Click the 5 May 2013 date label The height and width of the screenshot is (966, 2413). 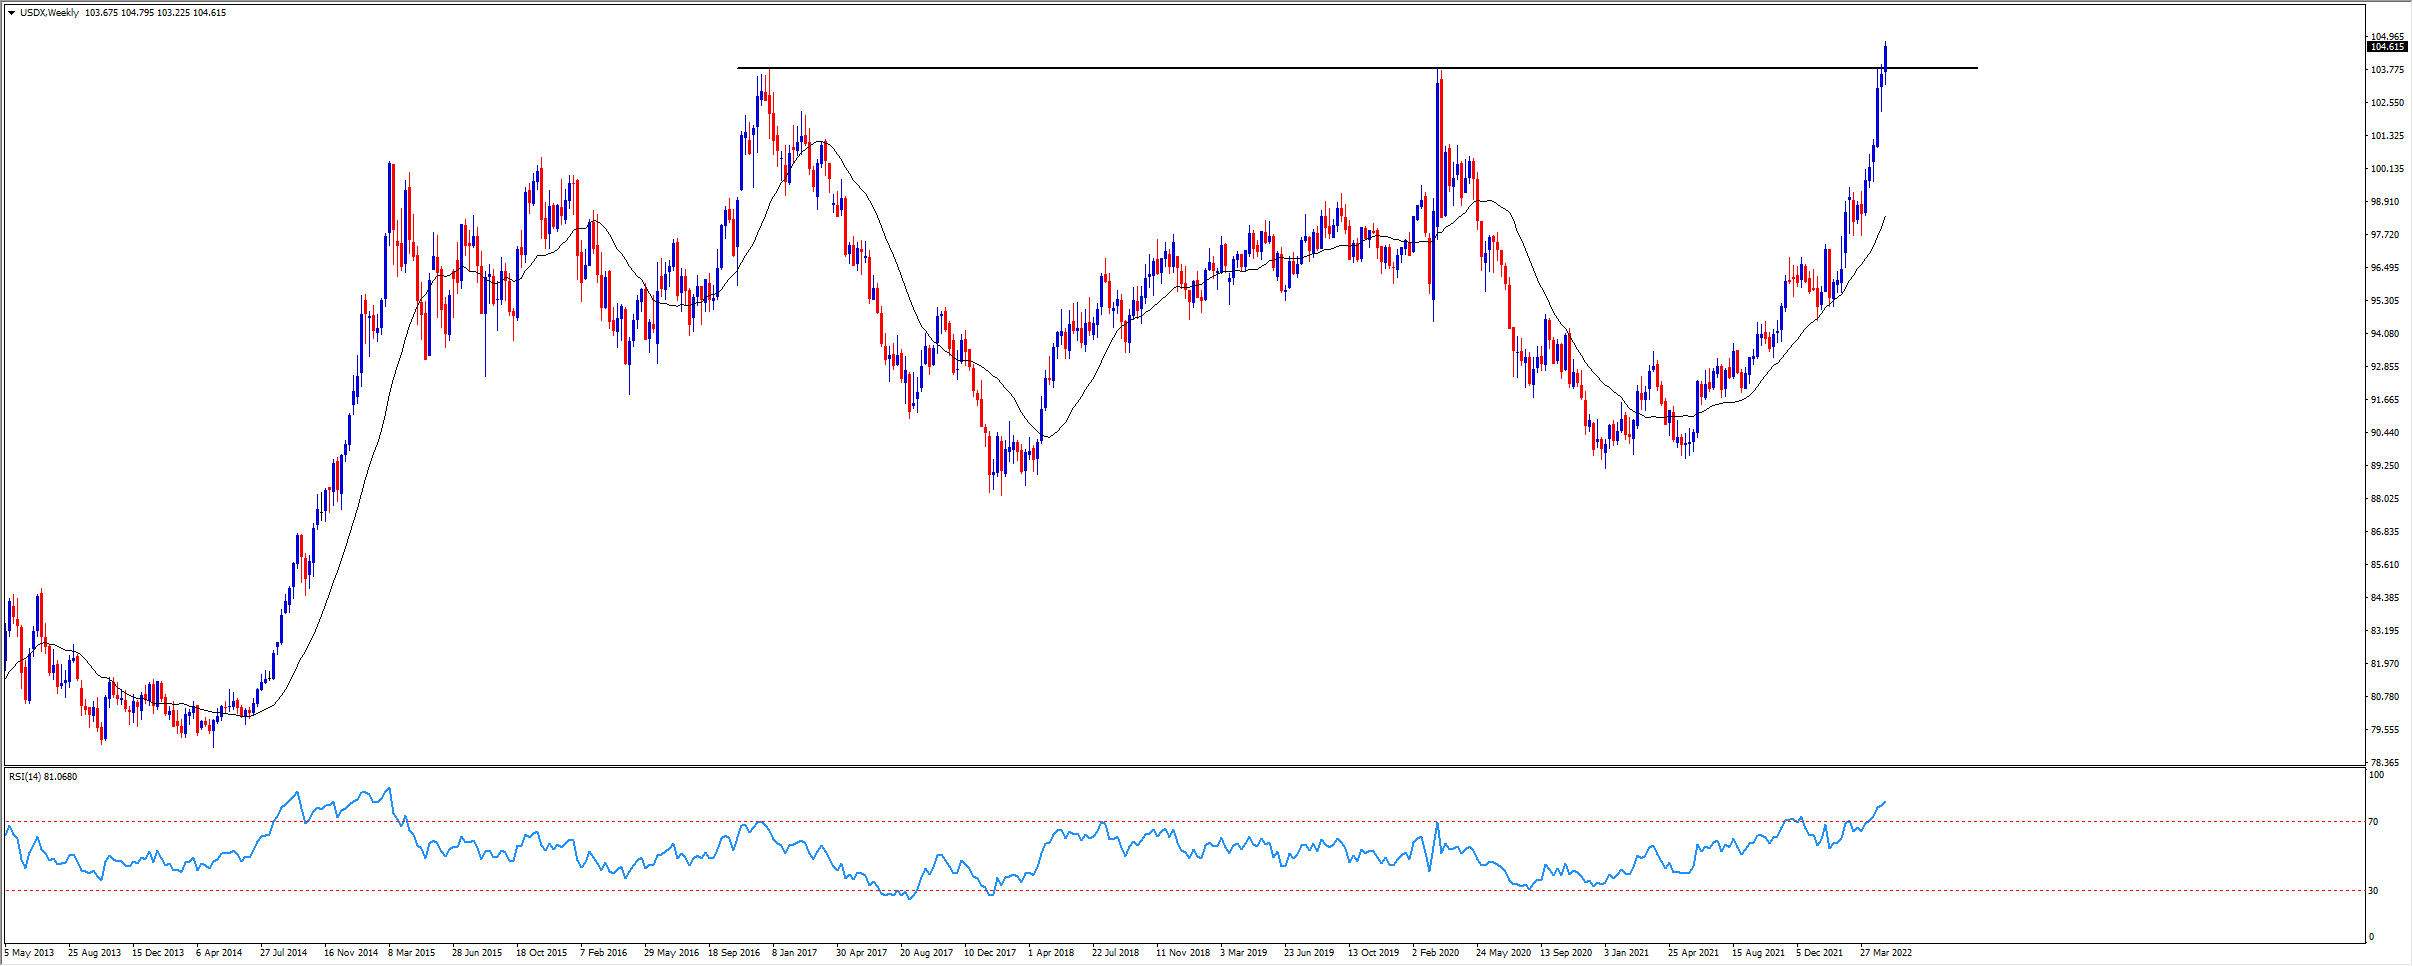click(30, 953)
